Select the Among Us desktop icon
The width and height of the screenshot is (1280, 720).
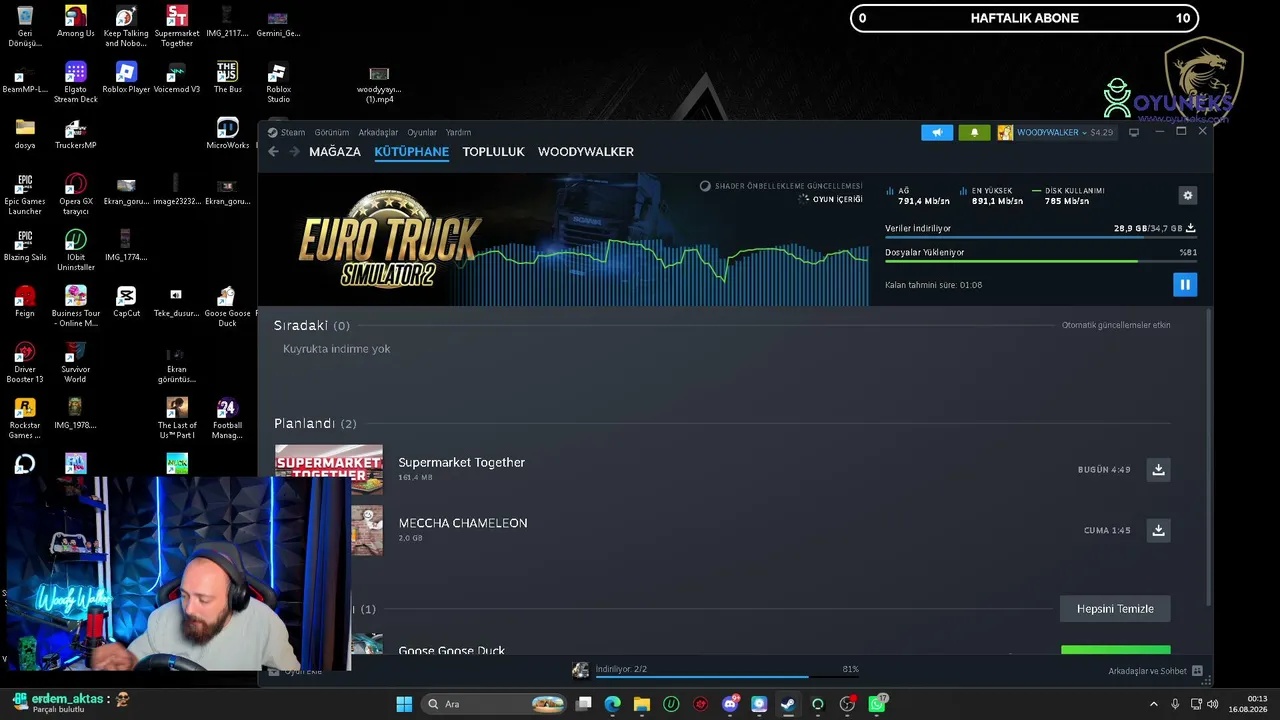tap(76, 22)
